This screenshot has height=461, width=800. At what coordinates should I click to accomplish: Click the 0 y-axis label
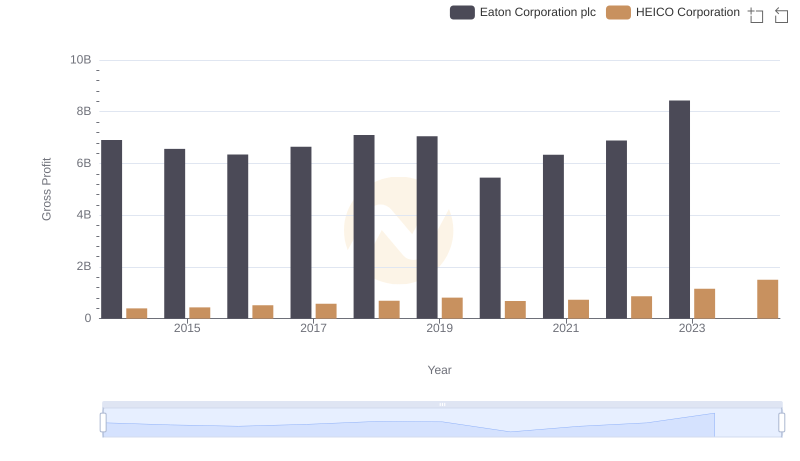click(x=88, y=318)
